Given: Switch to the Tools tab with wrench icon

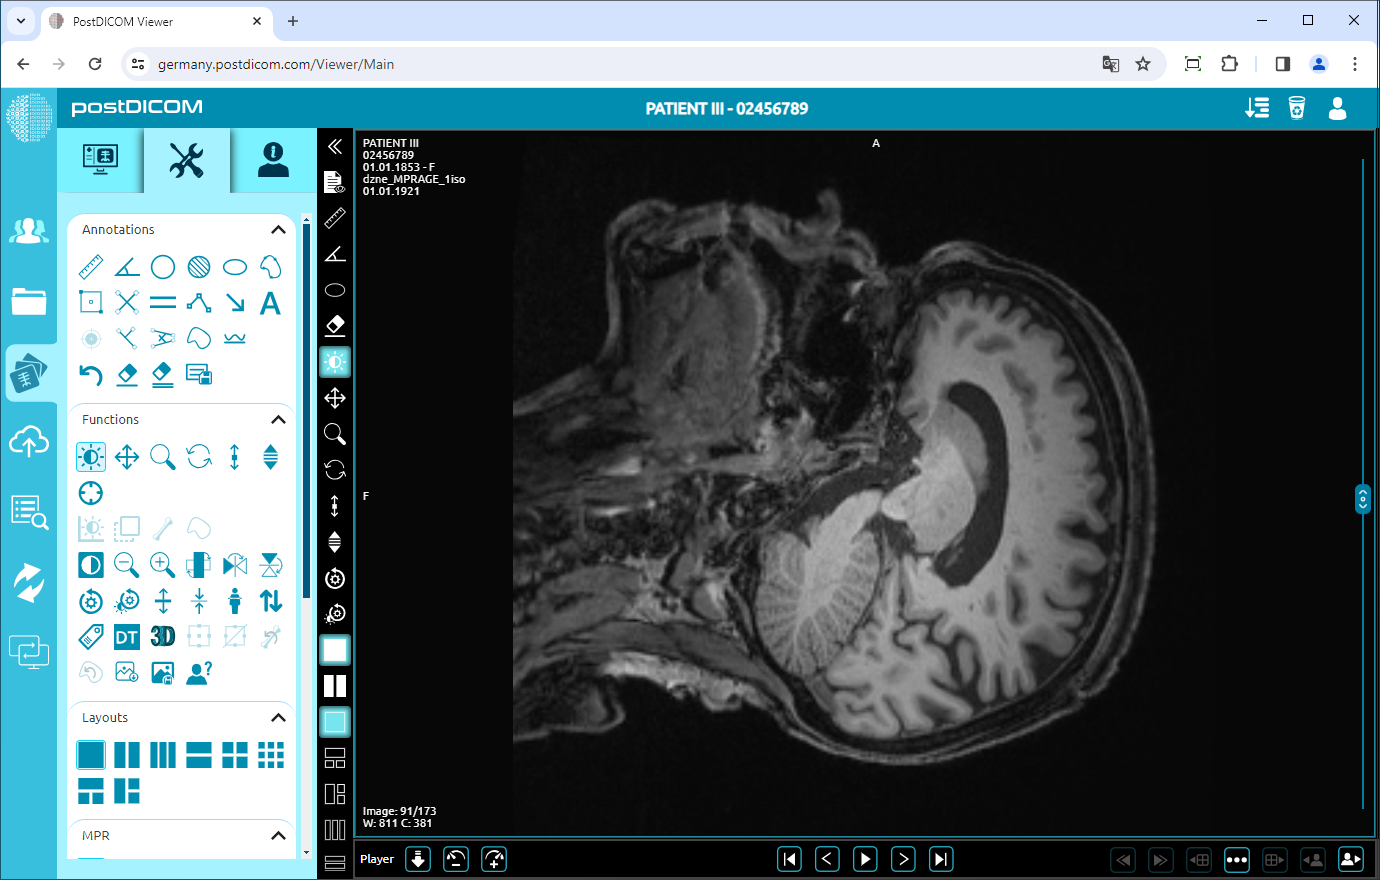Looking at the screenshot, I should (x=186, y=160).
